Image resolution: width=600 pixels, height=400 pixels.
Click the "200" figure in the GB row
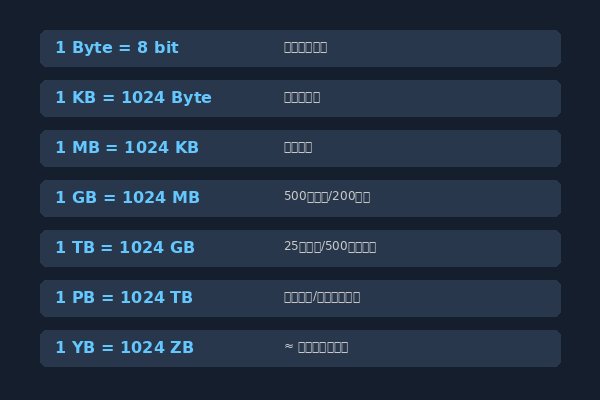tap(343, 196)
